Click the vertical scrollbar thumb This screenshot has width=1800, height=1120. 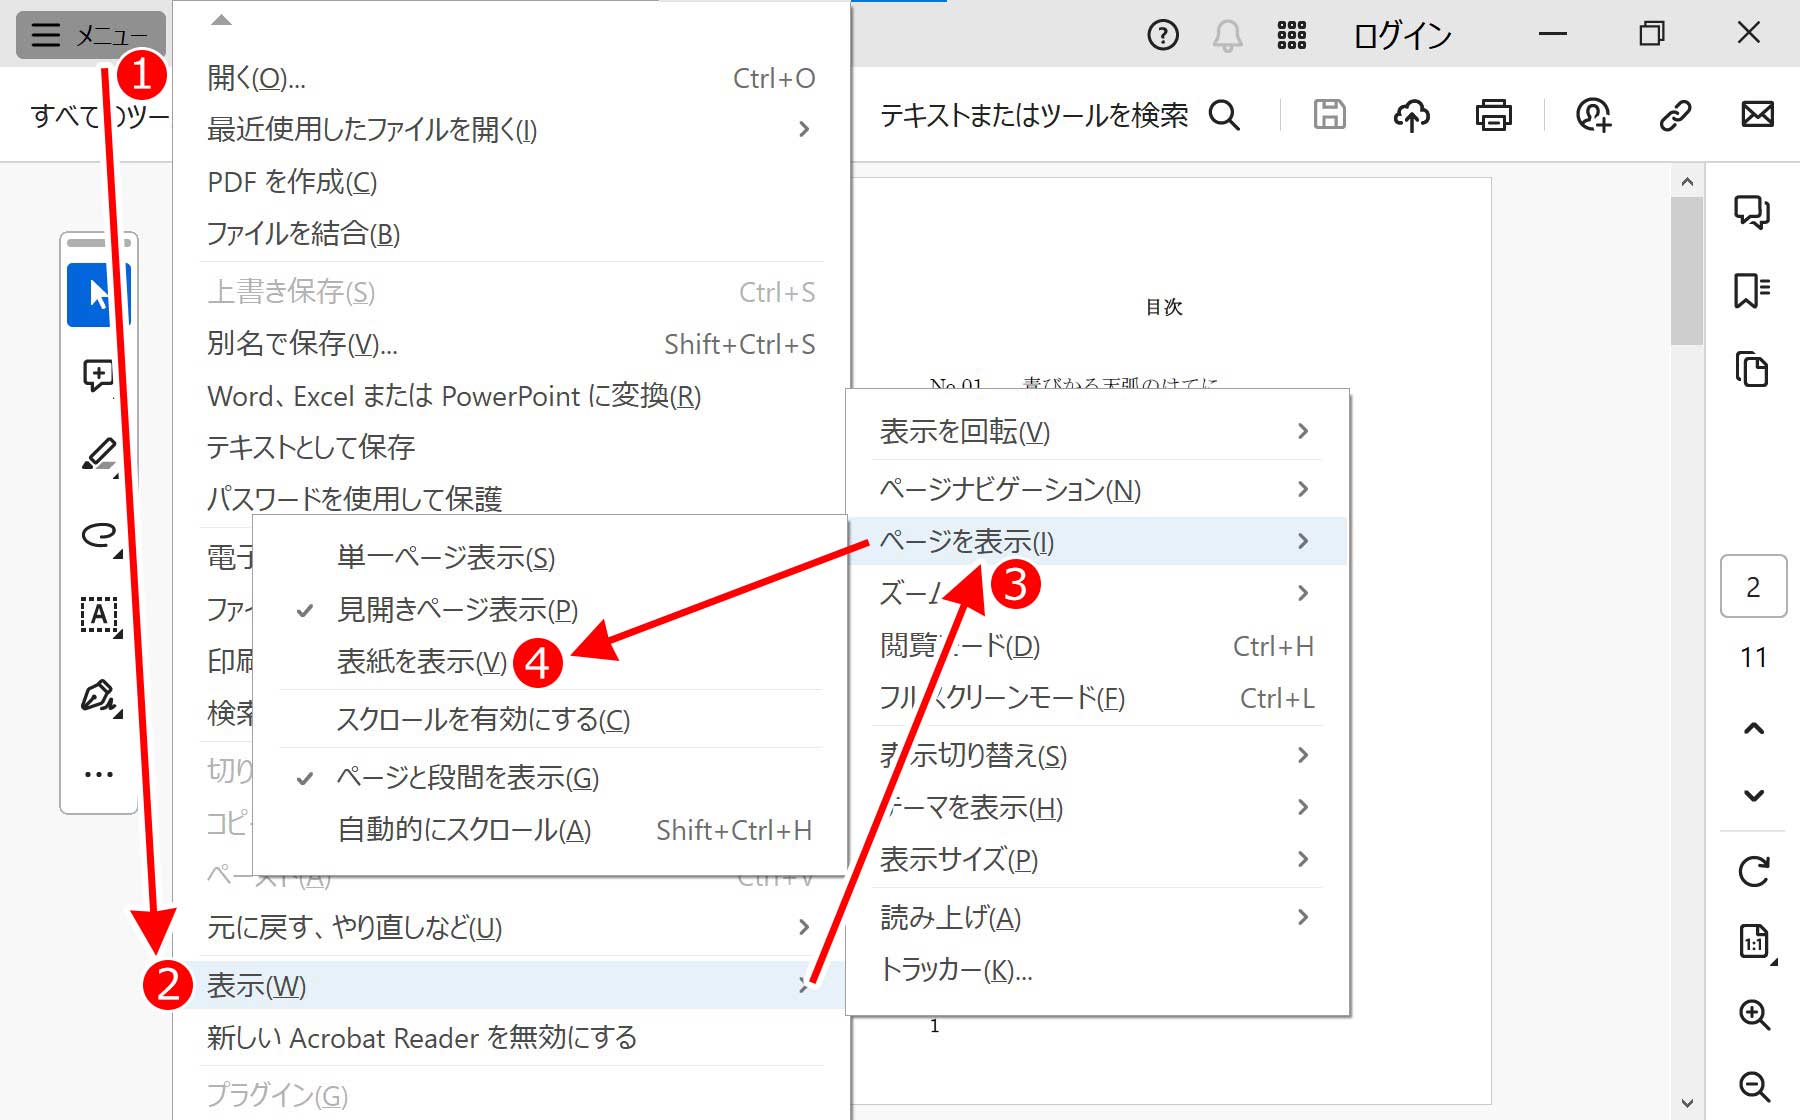pyautogui.click(x=1687, y=270)
